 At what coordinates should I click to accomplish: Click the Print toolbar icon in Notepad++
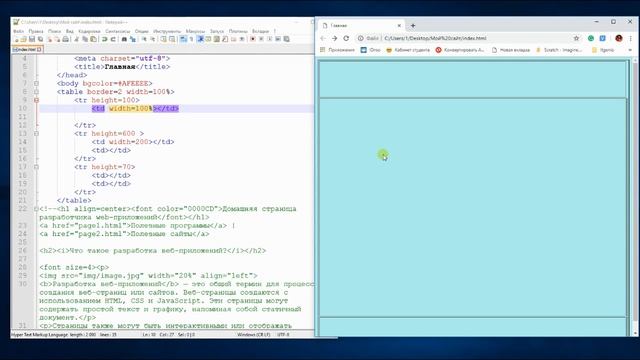[x=65, y=39]
